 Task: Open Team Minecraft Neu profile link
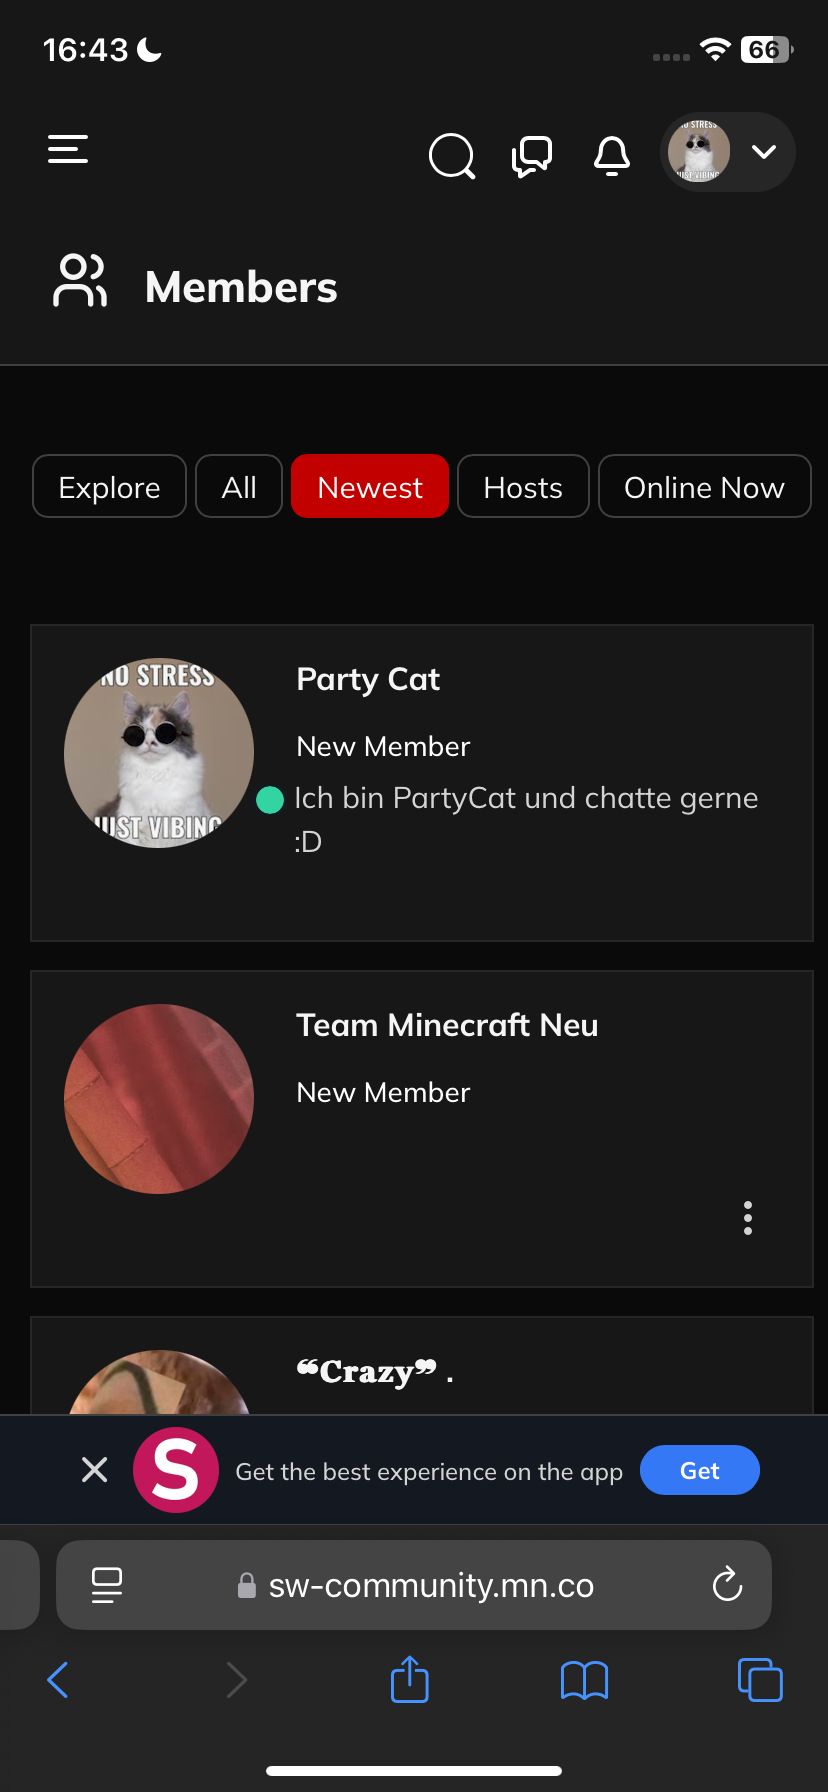tap(447, 1026)
